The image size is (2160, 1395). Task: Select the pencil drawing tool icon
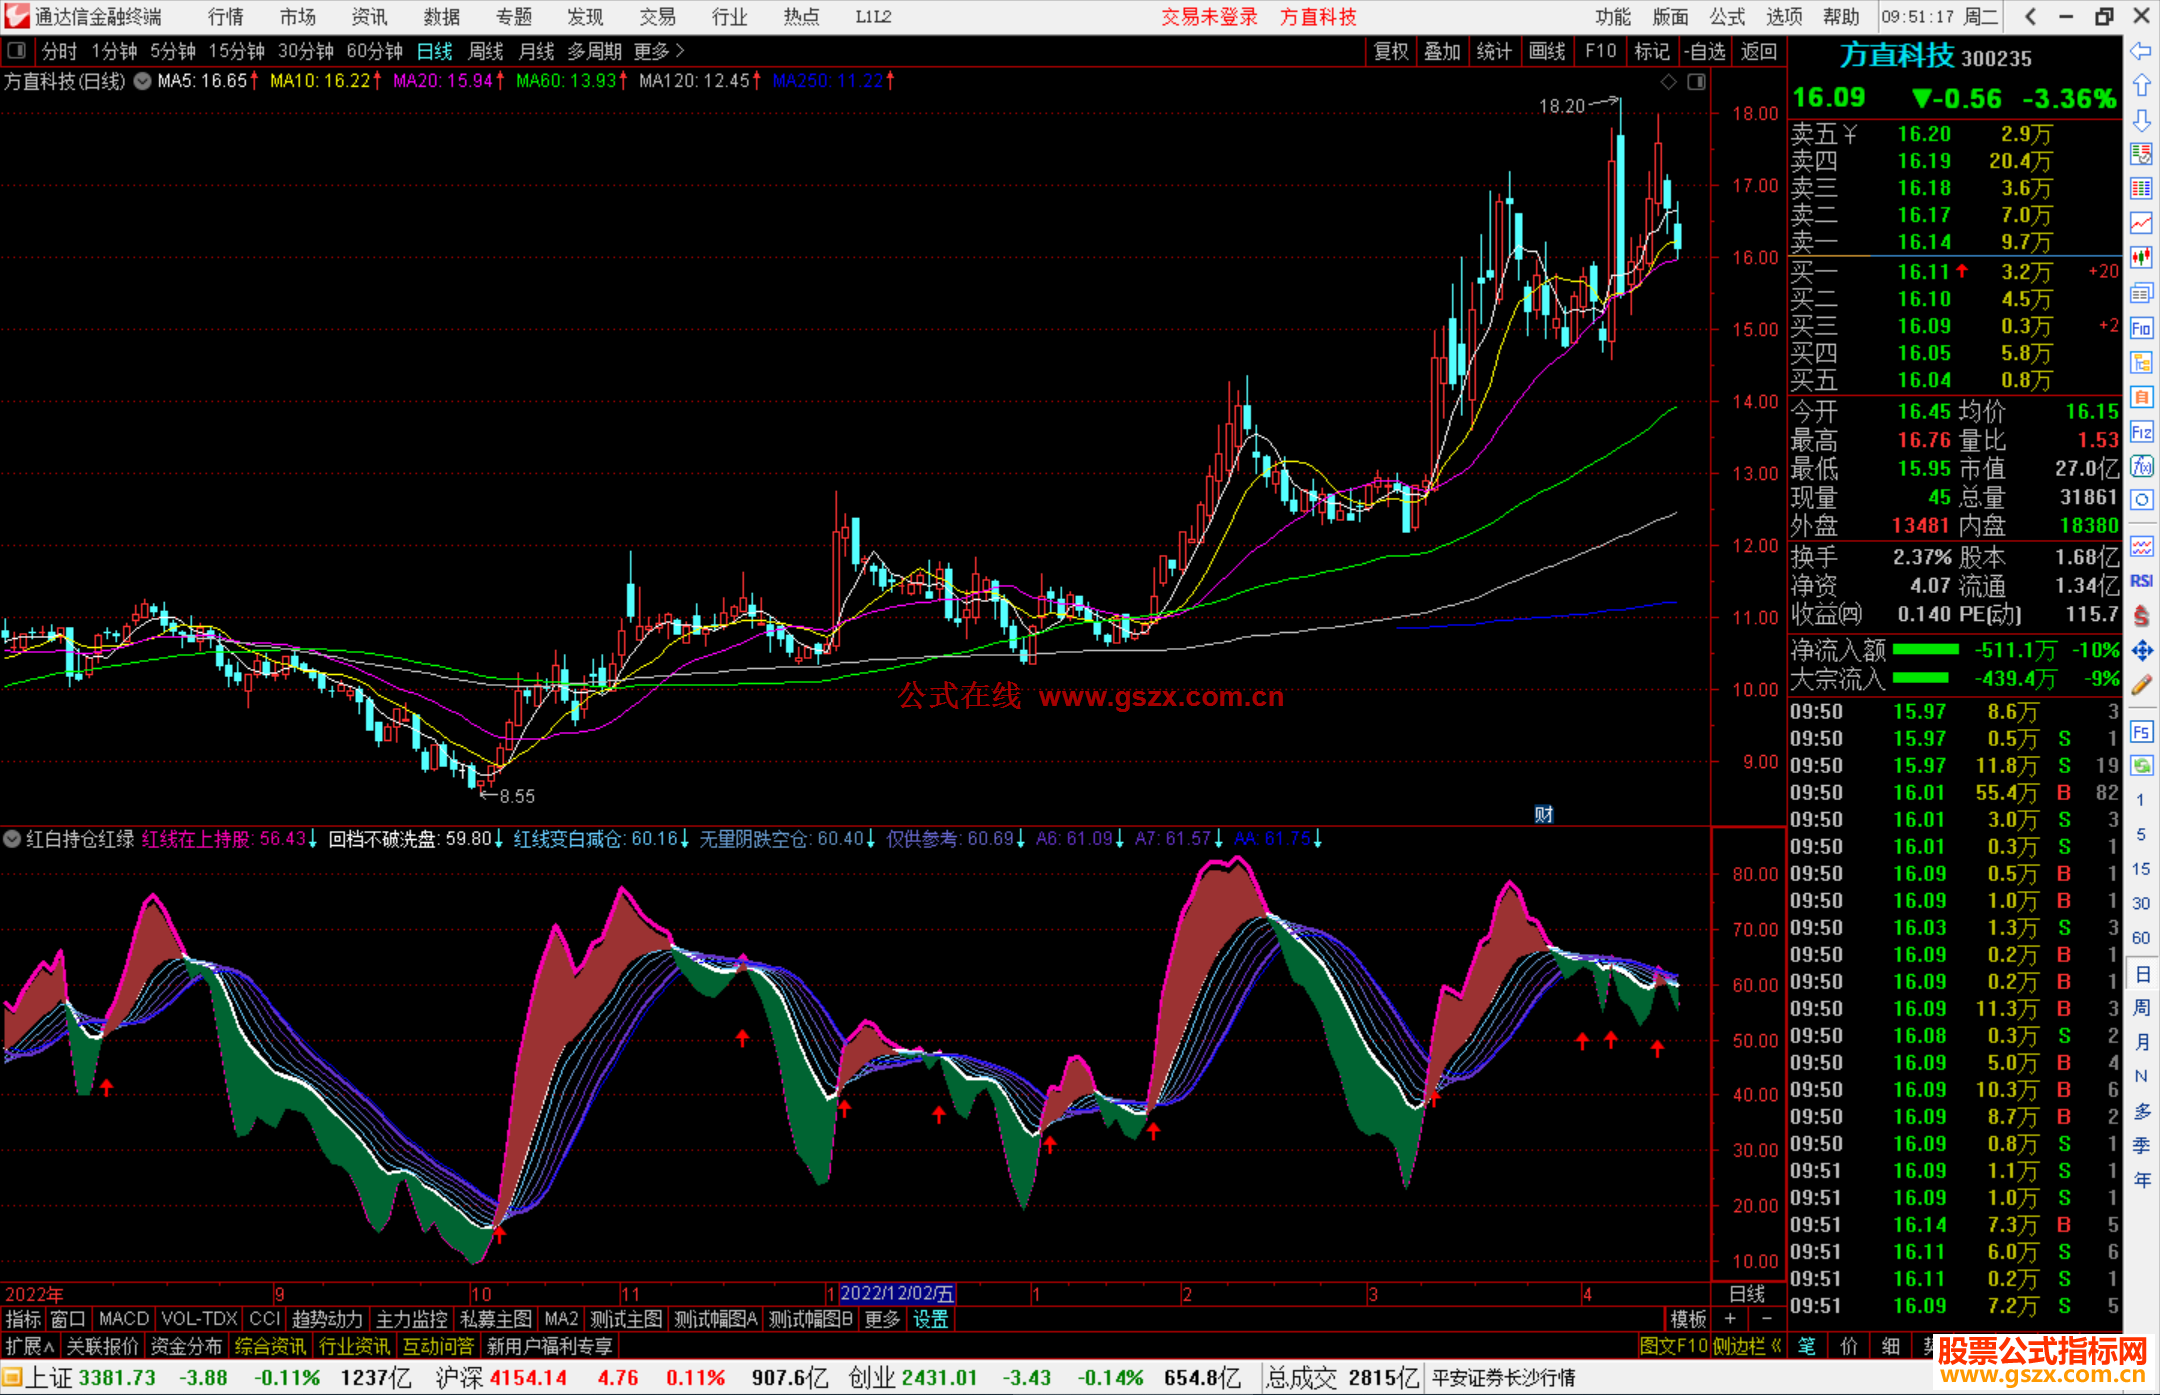(2141, 685)
